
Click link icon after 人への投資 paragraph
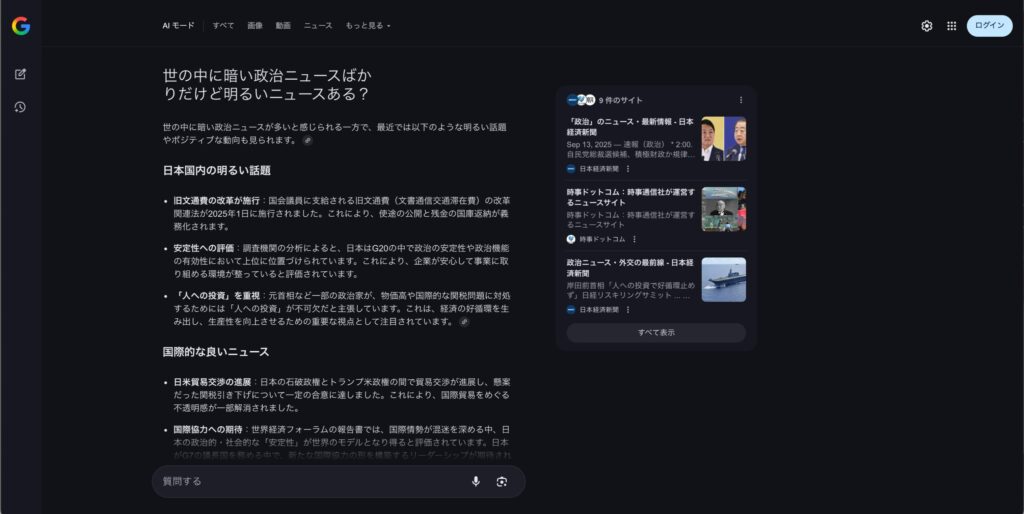[x=464, y=322]
